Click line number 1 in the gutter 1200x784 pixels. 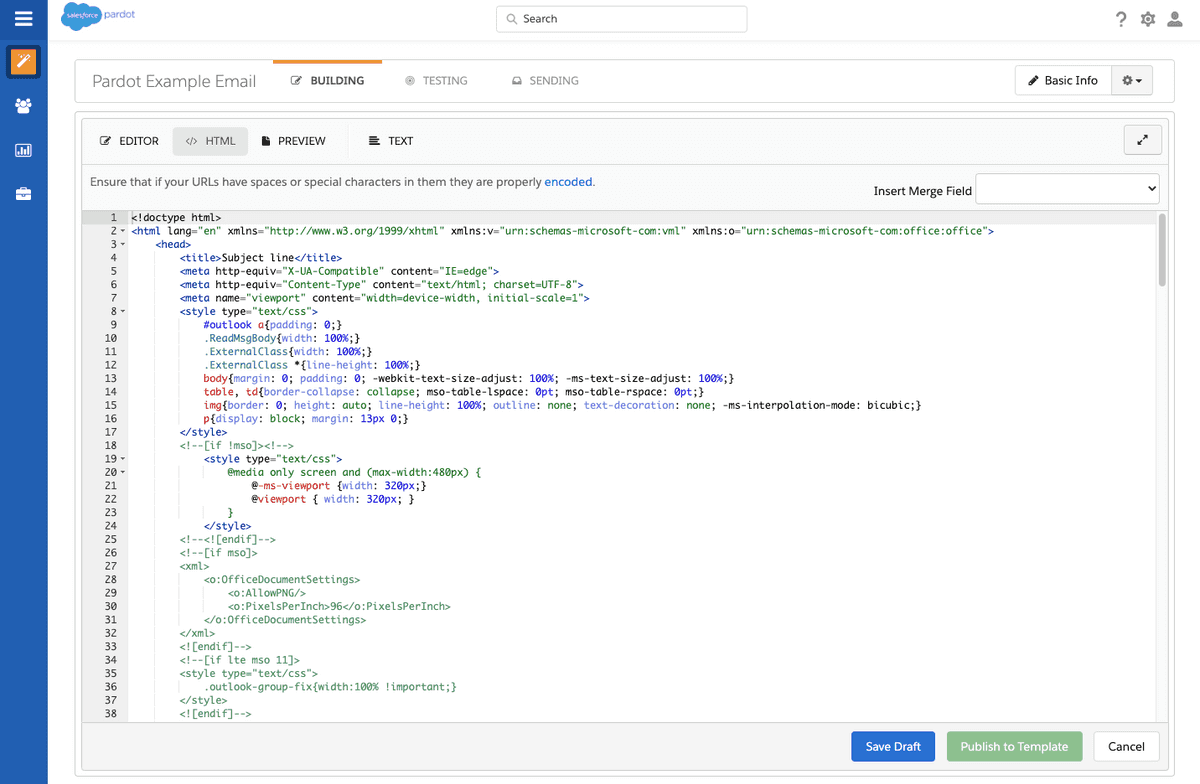113,217
